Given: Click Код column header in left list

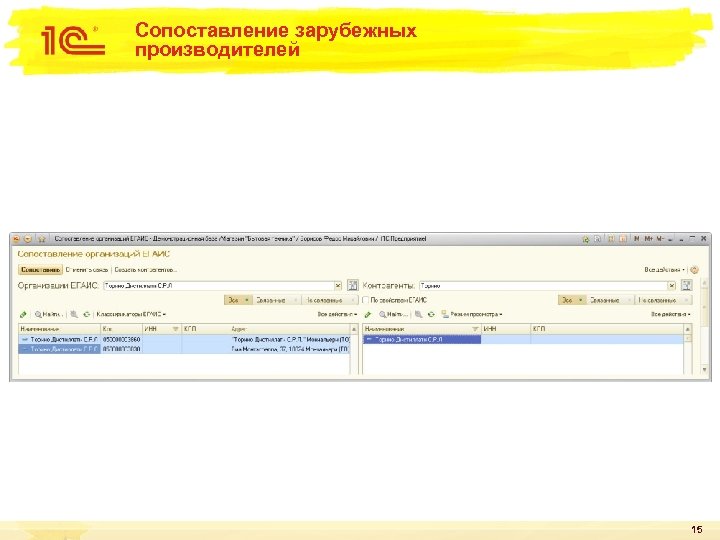Looking at the screenshot, I should tap(121, 329).
